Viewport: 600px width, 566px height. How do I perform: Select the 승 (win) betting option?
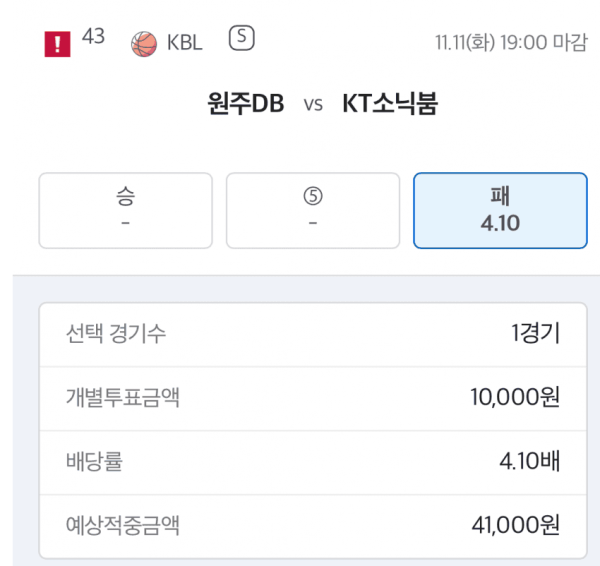tap(125, 210)
